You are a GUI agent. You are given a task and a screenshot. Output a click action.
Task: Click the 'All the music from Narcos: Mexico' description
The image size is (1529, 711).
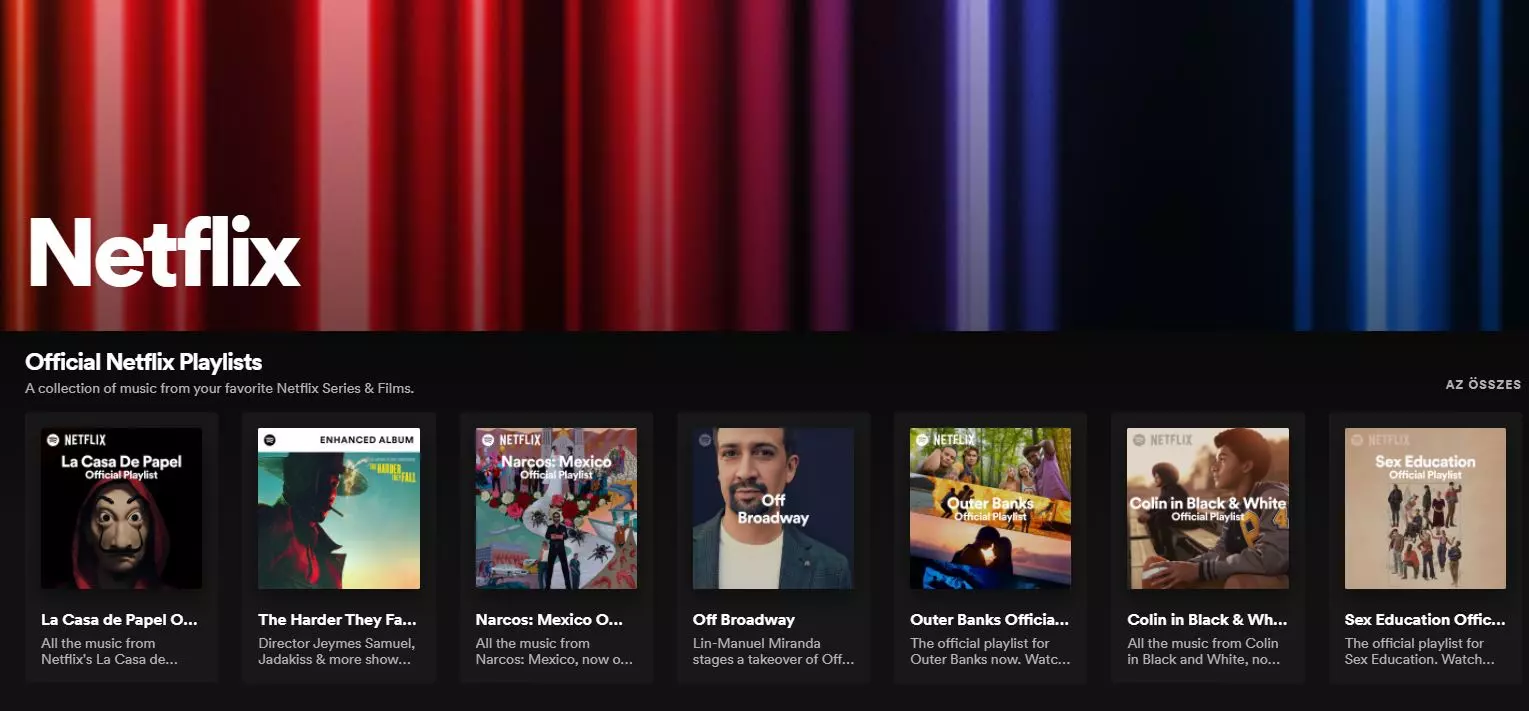coord(555,651)
